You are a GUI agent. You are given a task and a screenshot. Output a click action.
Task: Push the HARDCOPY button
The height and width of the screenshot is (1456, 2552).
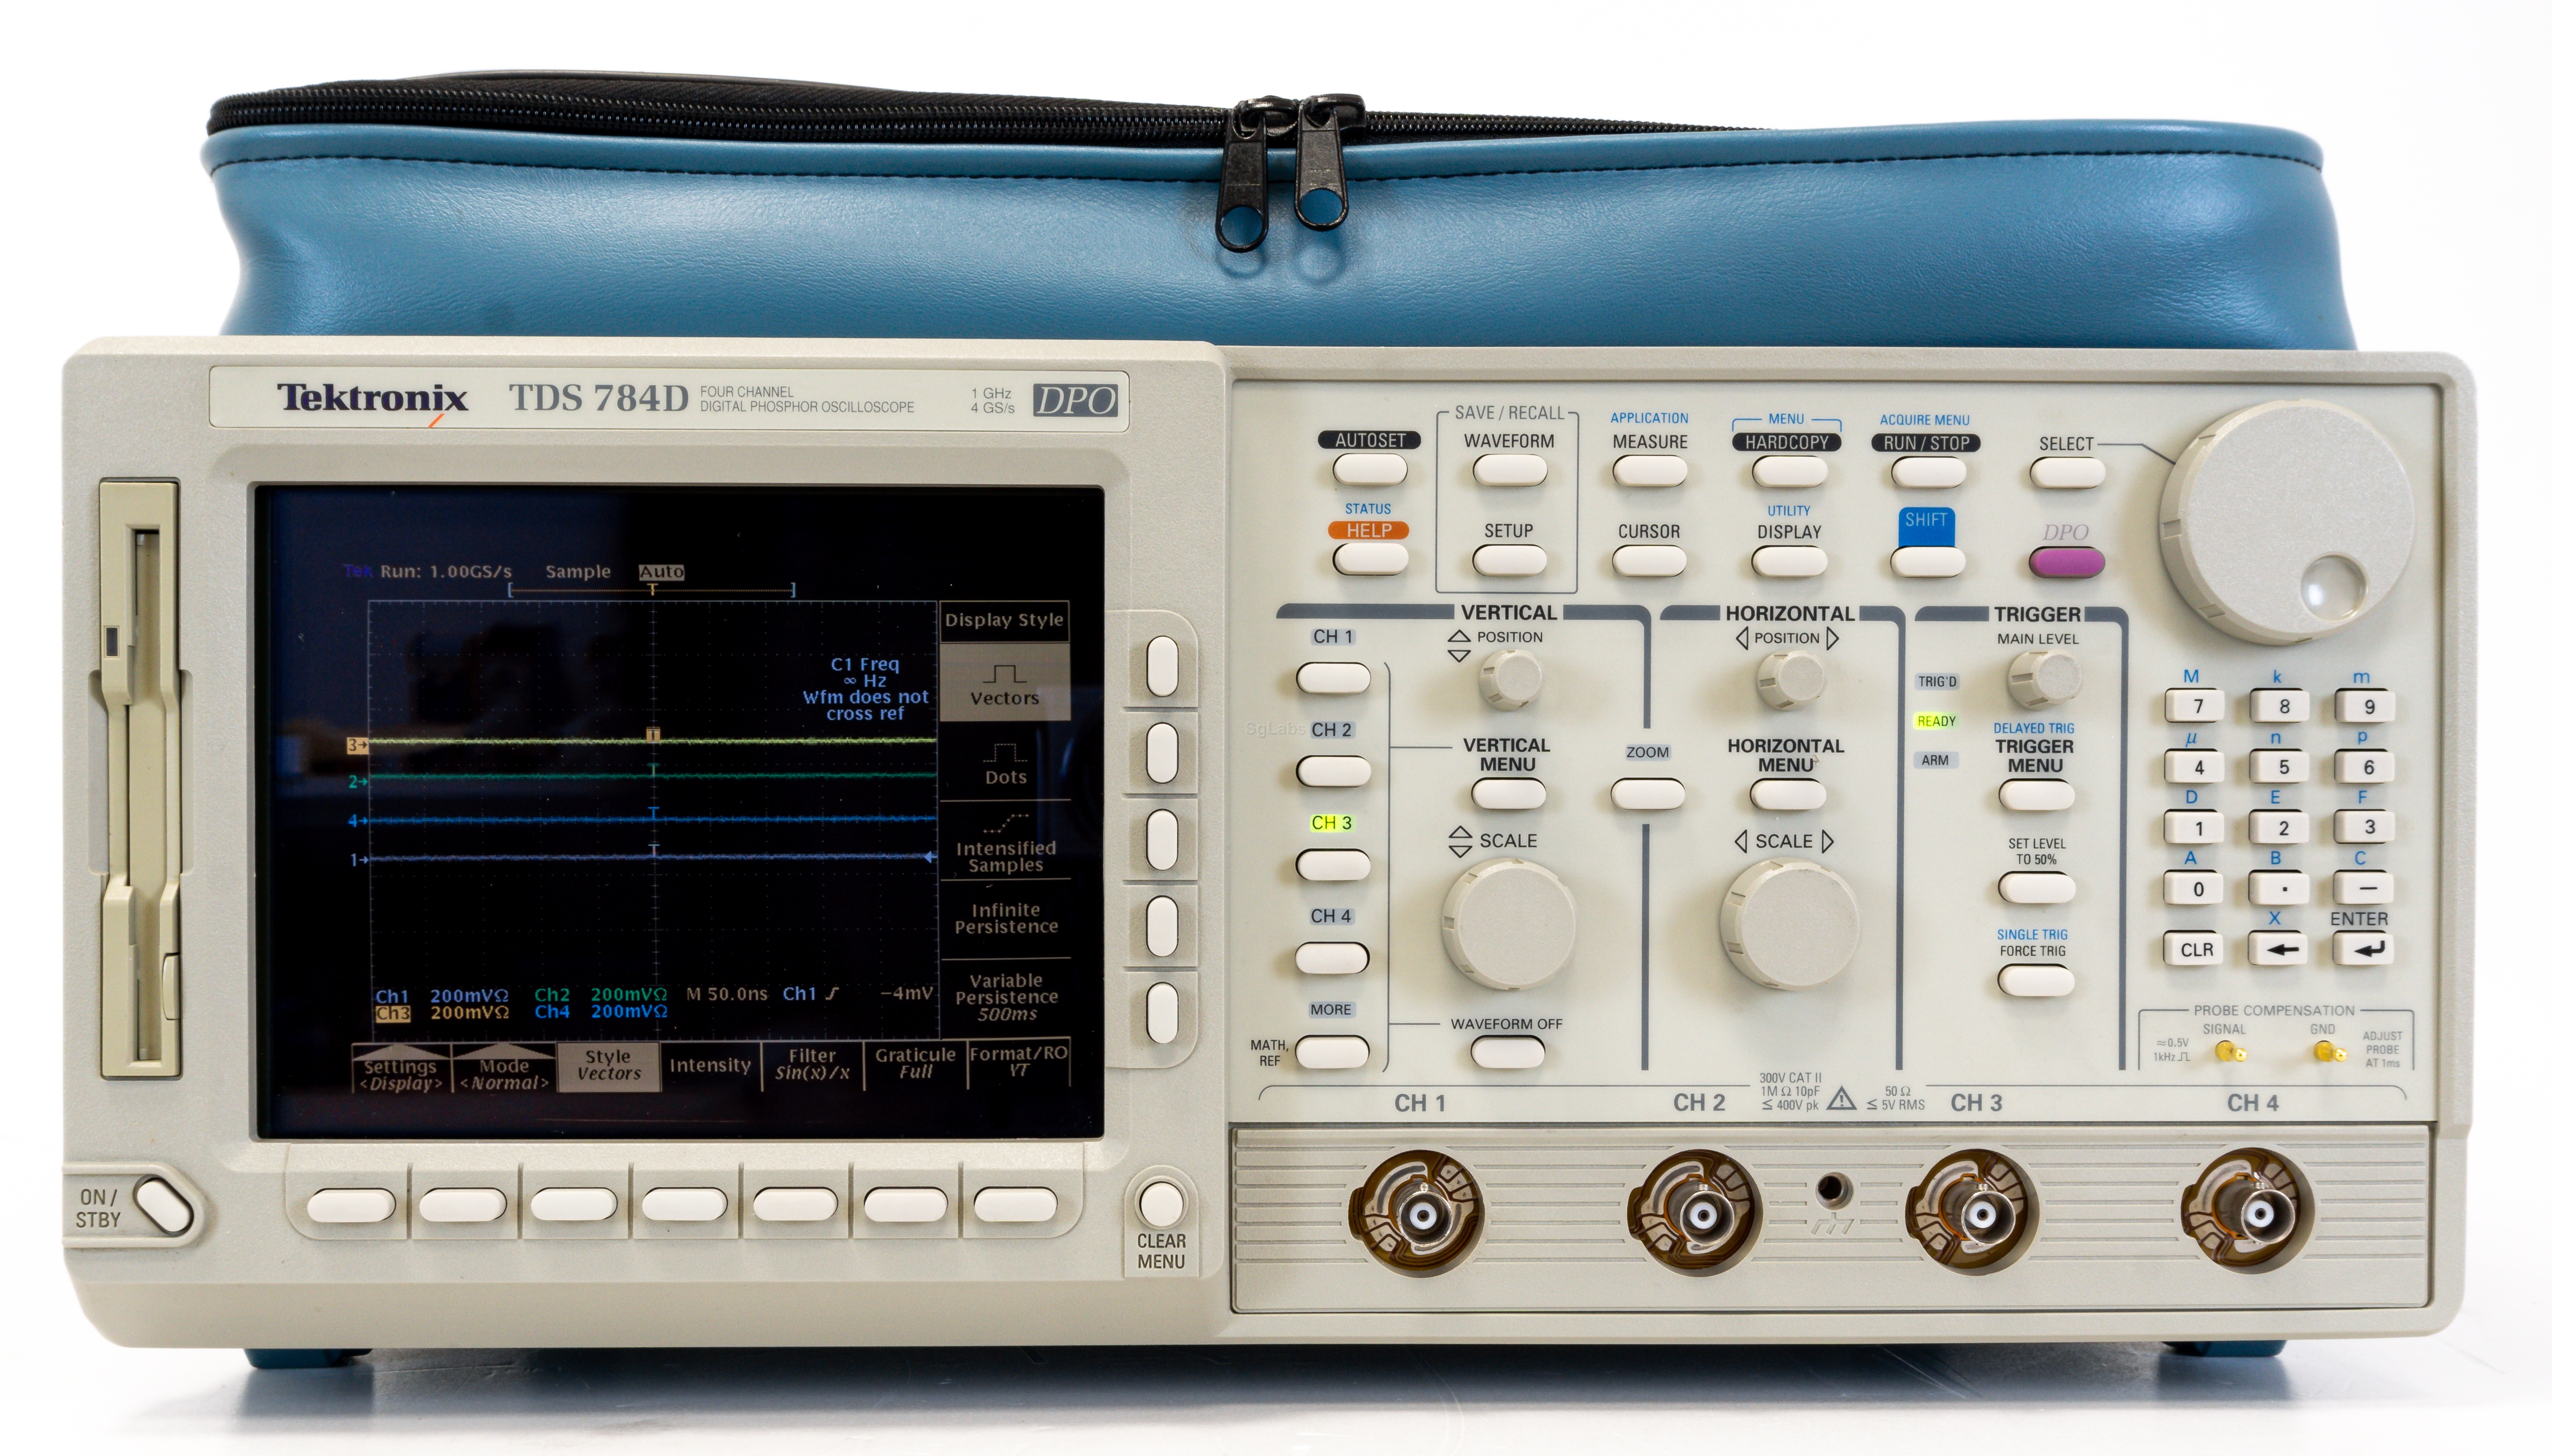(x=1788, y=470)
